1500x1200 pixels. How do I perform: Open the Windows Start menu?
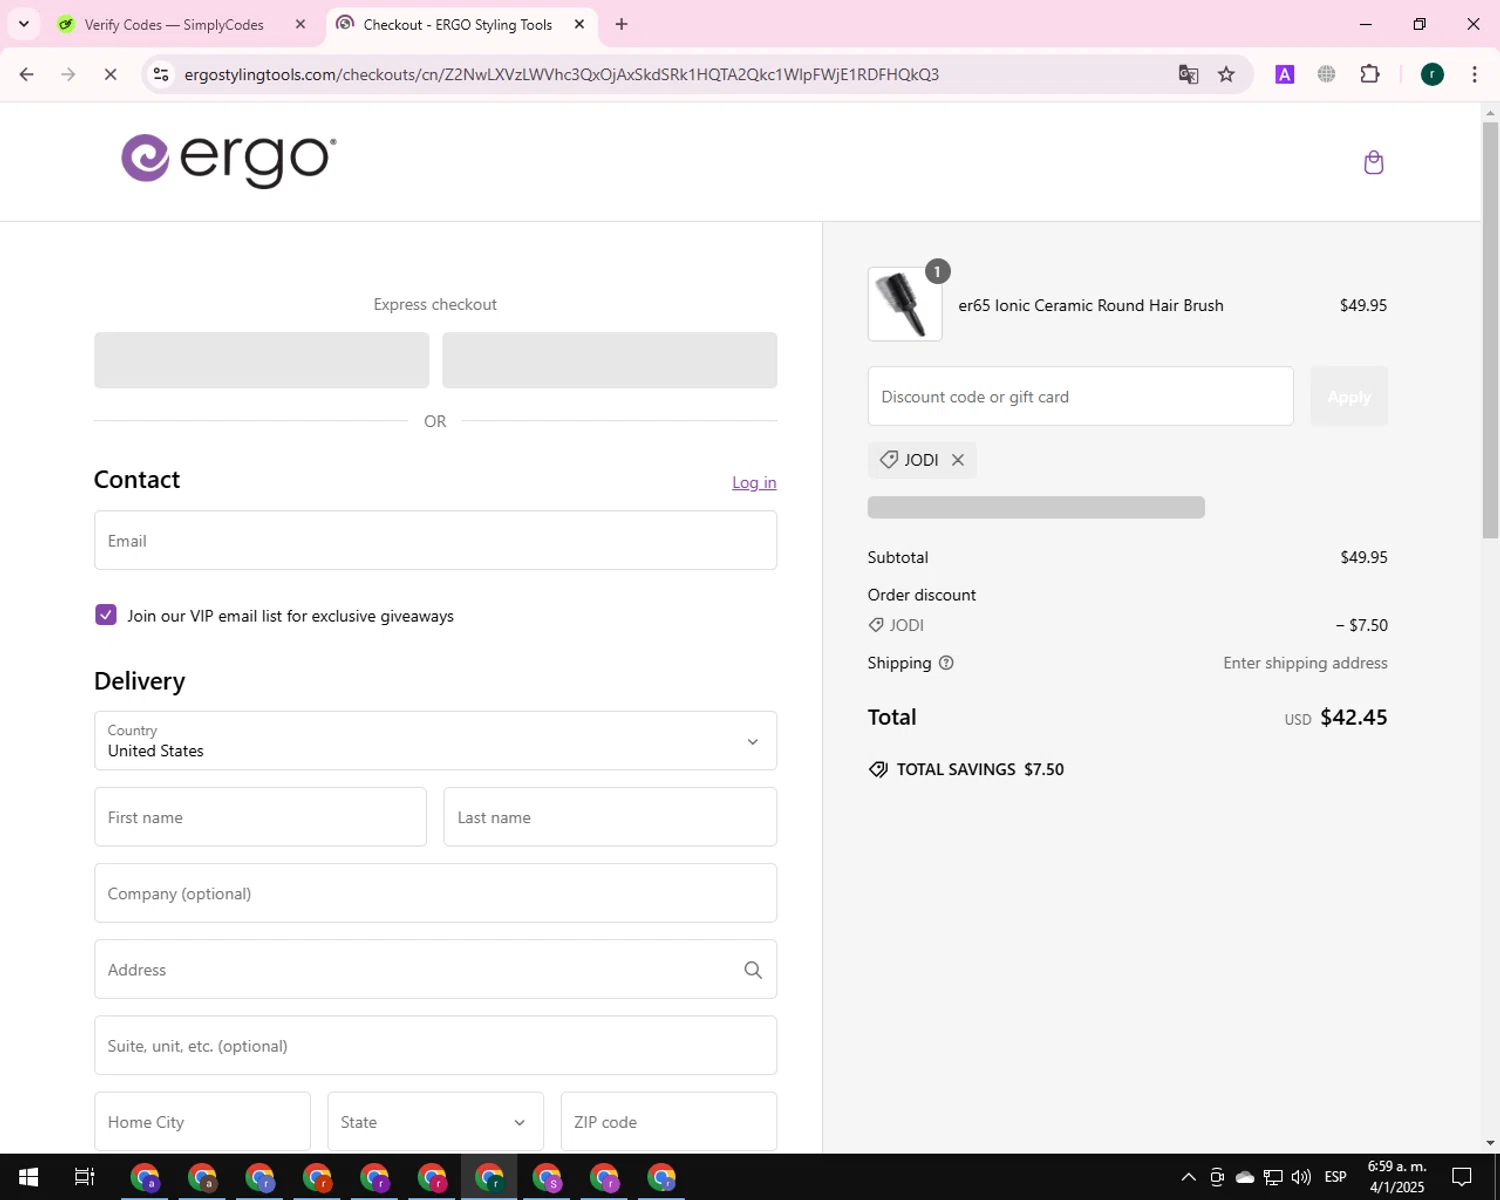click(28, 1177)
